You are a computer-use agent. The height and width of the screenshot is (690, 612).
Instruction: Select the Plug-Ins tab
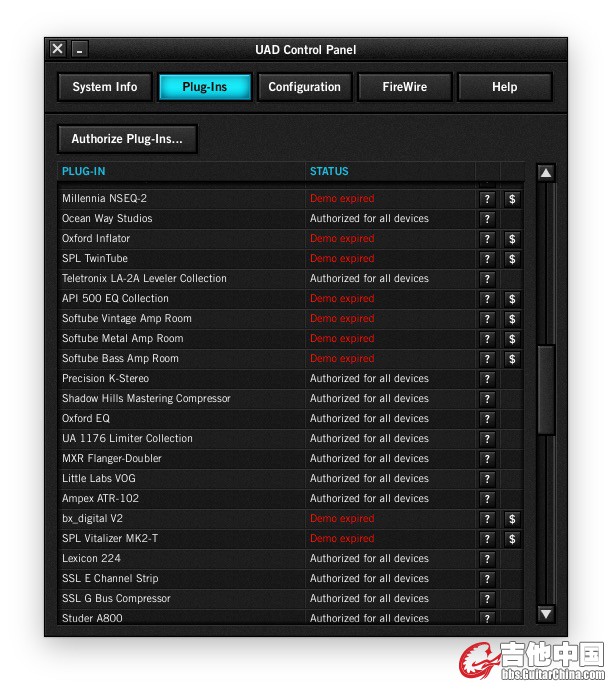[205, 87]
